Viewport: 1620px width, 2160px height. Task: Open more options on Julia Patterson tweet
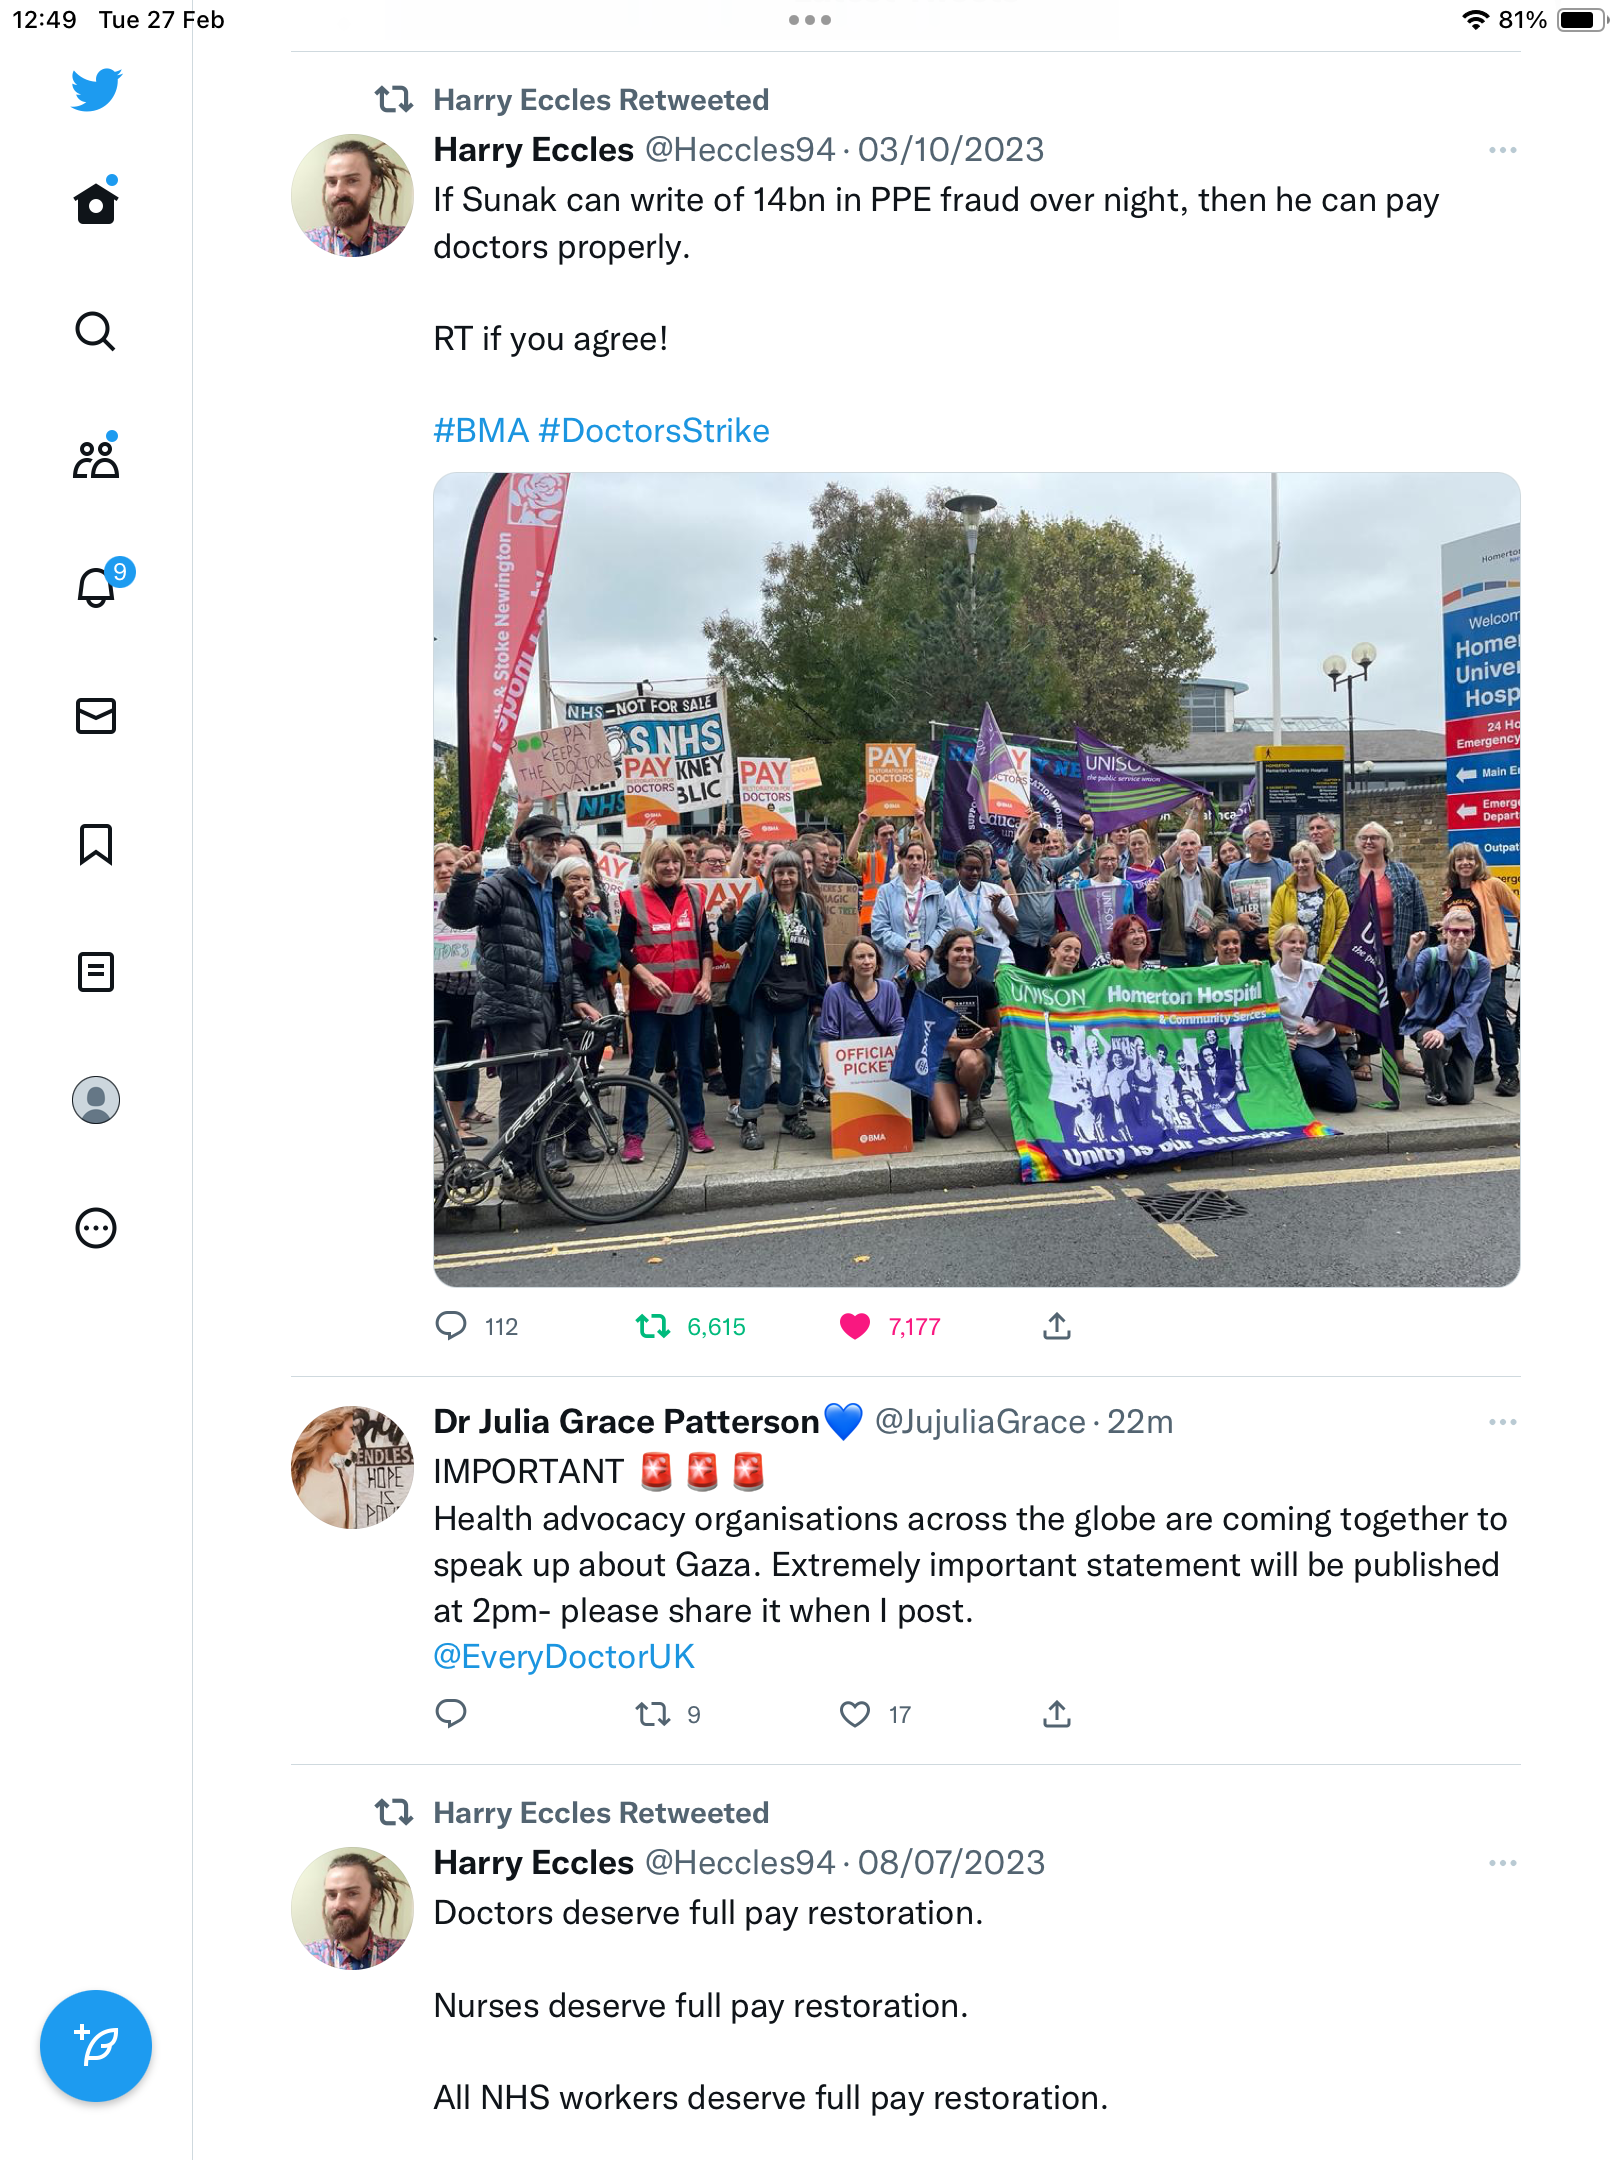1502,1422
